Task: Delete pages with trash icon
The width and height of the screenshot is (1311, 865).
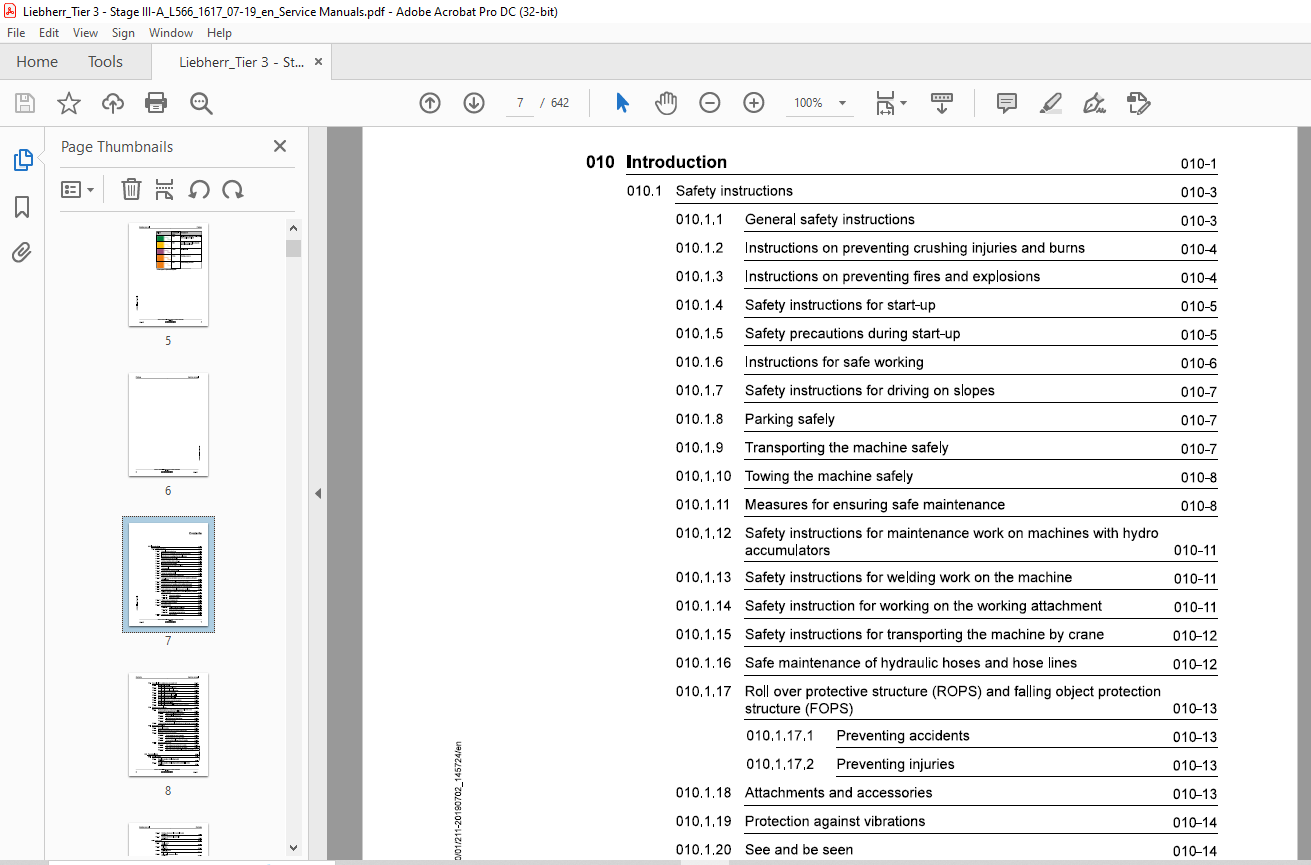Action: (x=131, y=189)
